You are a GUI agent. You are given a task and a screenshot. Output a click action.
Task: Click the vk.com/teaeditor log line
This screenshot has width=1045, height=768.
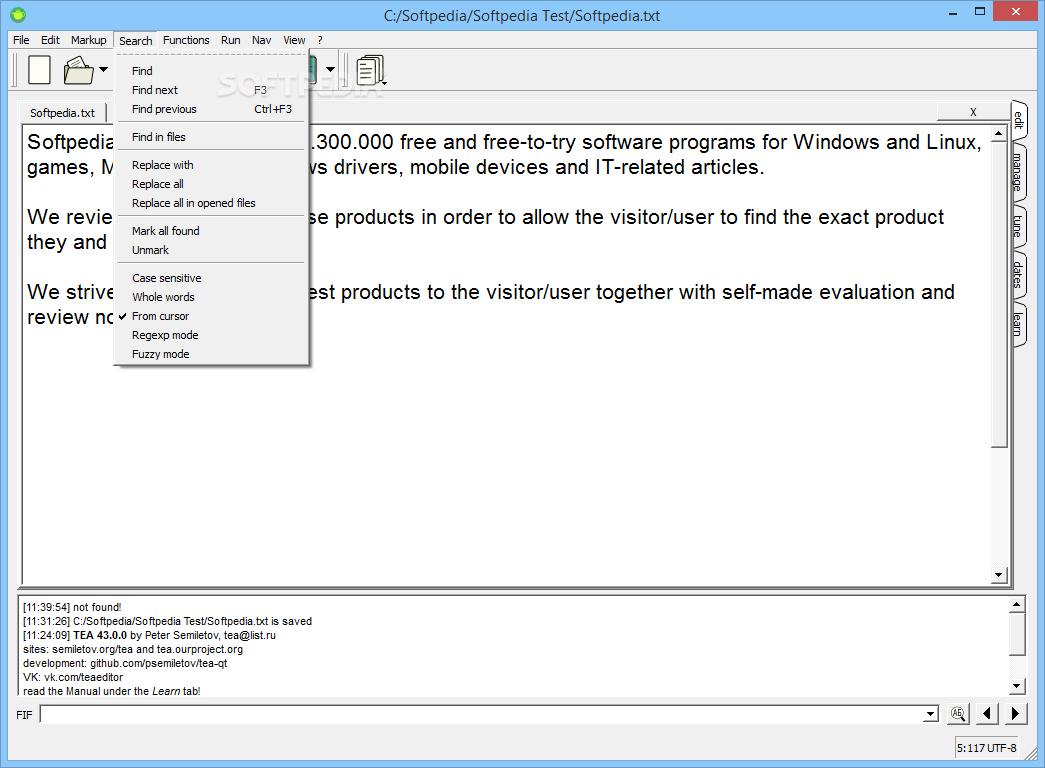[x=73, y=677]
